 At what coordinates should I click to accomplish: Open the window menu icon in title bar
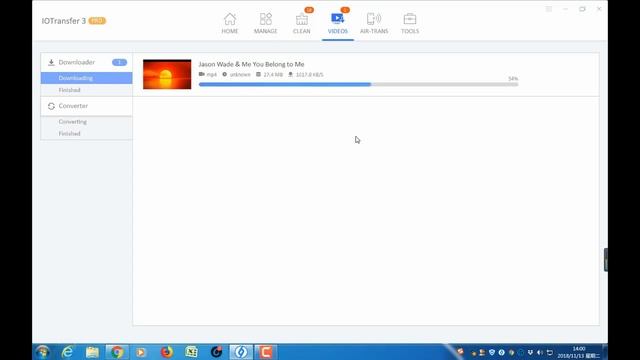point(549,9)
